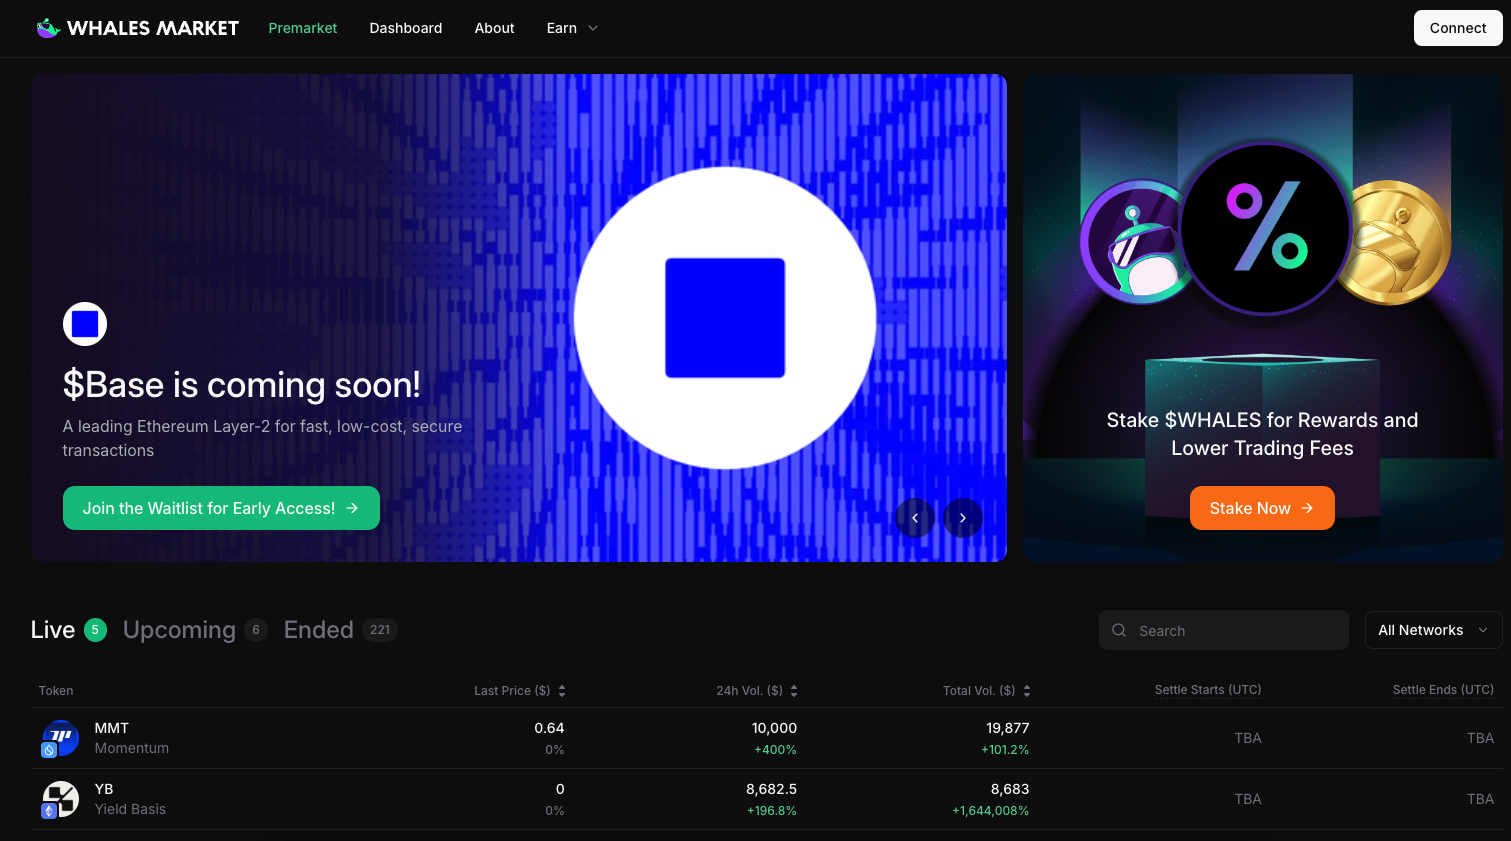
Task: Click the large Base logo circle
Action: pyautogui.click(x=725, y=318)
